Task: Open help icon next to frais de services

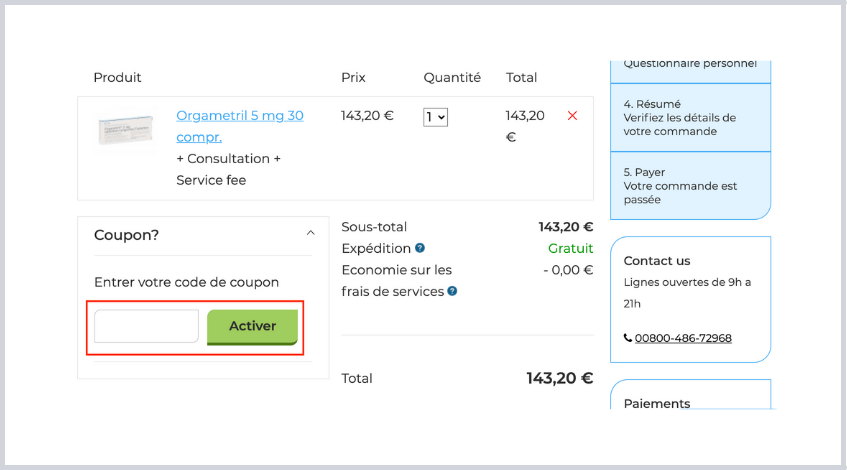Action: [x=452, y=291]
